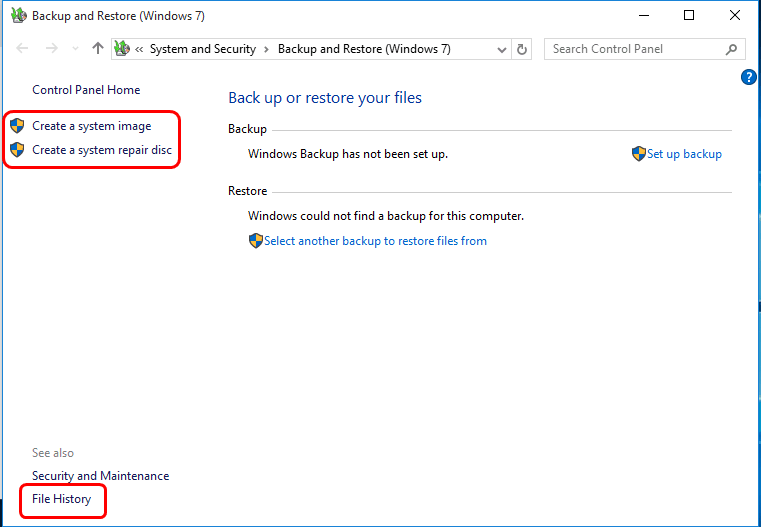
Task: Minimize the Backup and Restore window
Action: (x=644, y=16)
